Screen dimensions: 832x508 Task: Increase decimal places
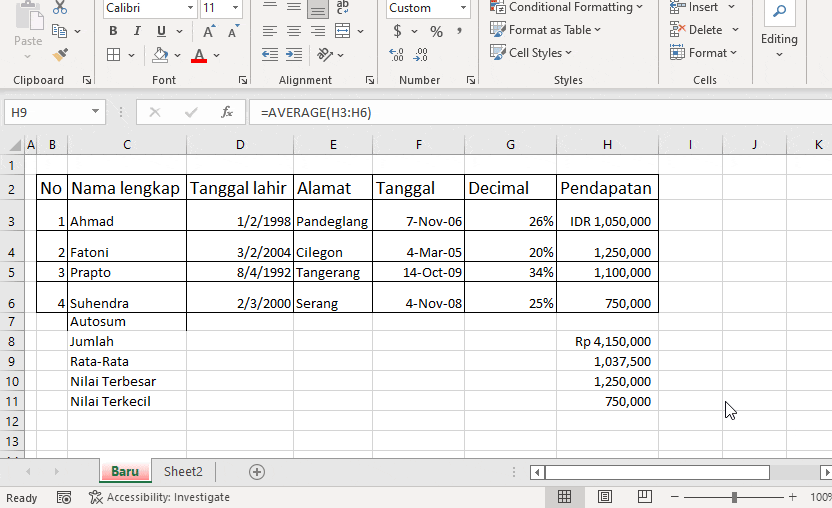coord(396,55)
